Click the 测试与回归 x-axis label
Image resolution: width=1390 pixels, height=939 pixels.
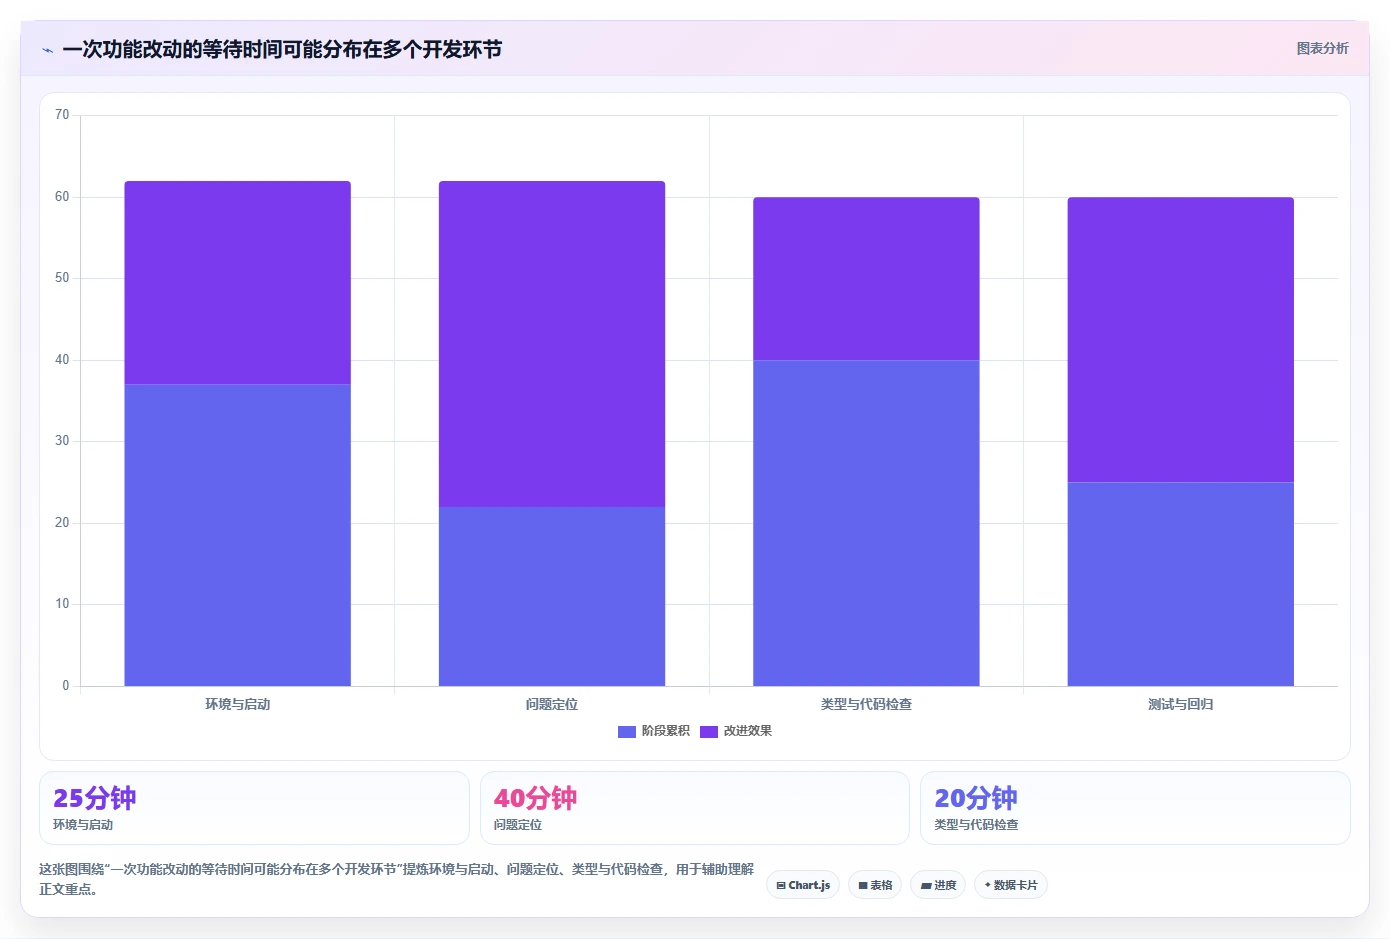tap(1181, 704)
